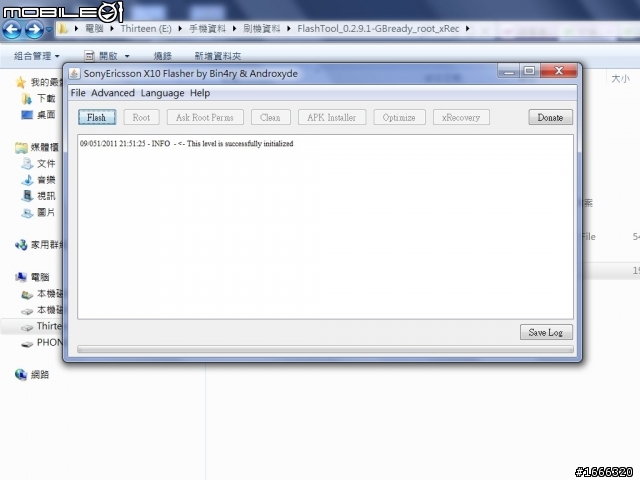
Task: Expand arrow after FlashTool folder breadcrumb
Action: coord(467,29)
